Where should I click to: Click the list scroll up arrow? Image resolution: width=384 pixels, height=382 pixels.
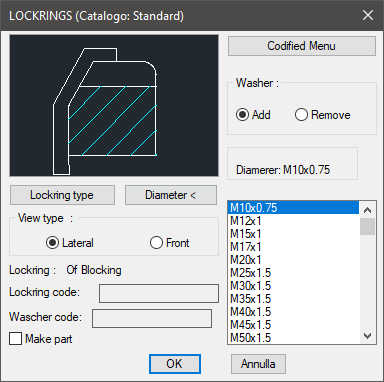[368, 210]
